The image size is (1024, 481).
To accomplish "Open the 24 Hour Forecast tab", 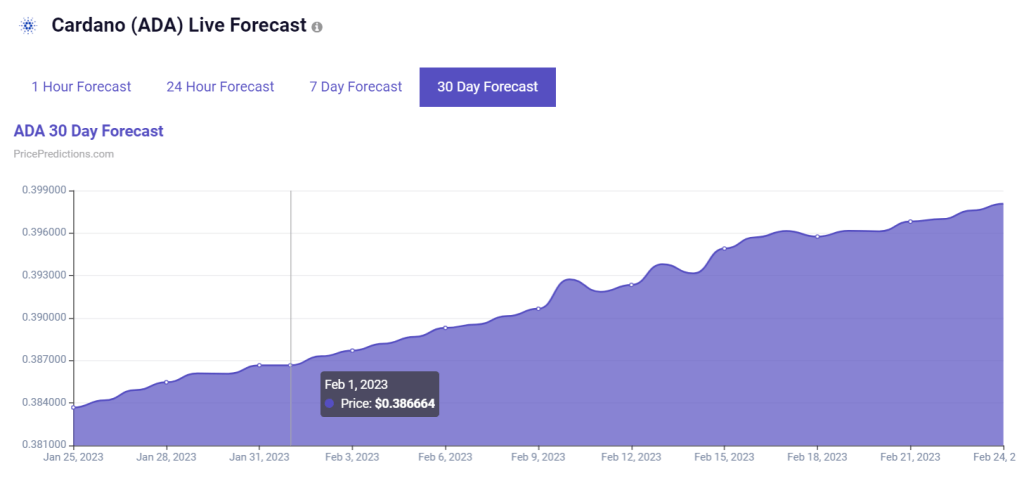I will [220, 87].
